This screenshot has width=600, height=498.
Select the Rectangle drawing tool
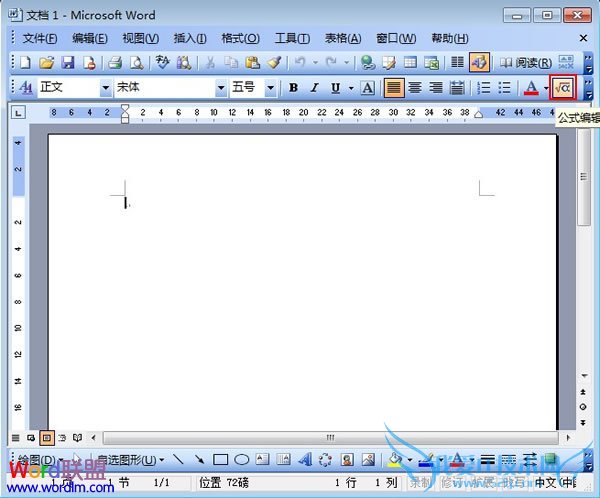[x=220, y=459]
